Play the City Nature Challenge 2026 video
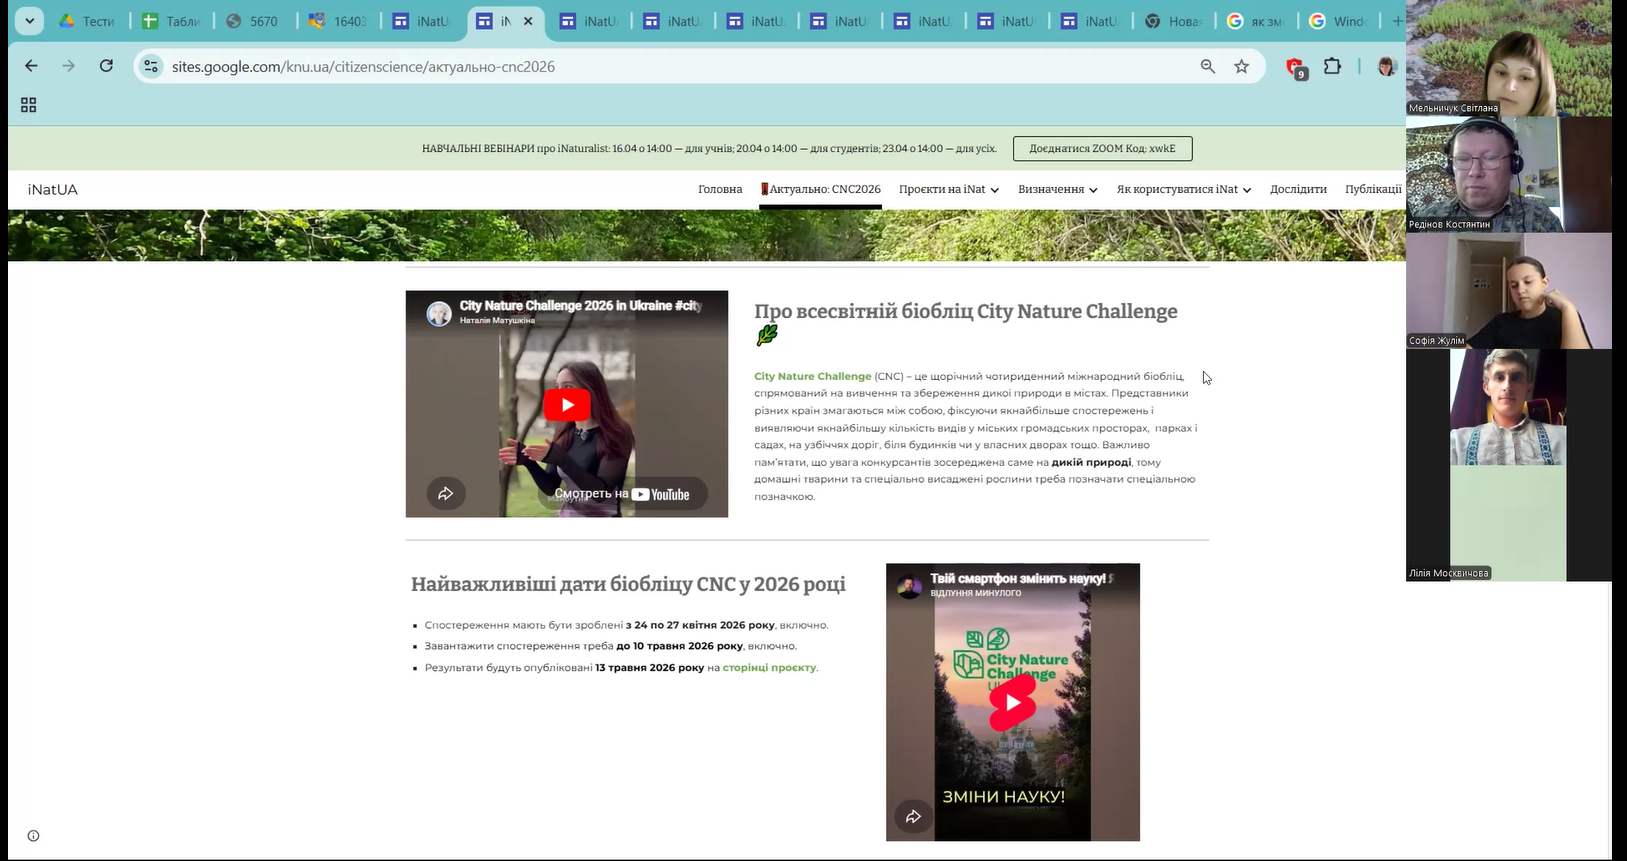The width and height of the screenshot is (1627, 861). (567, 404)
